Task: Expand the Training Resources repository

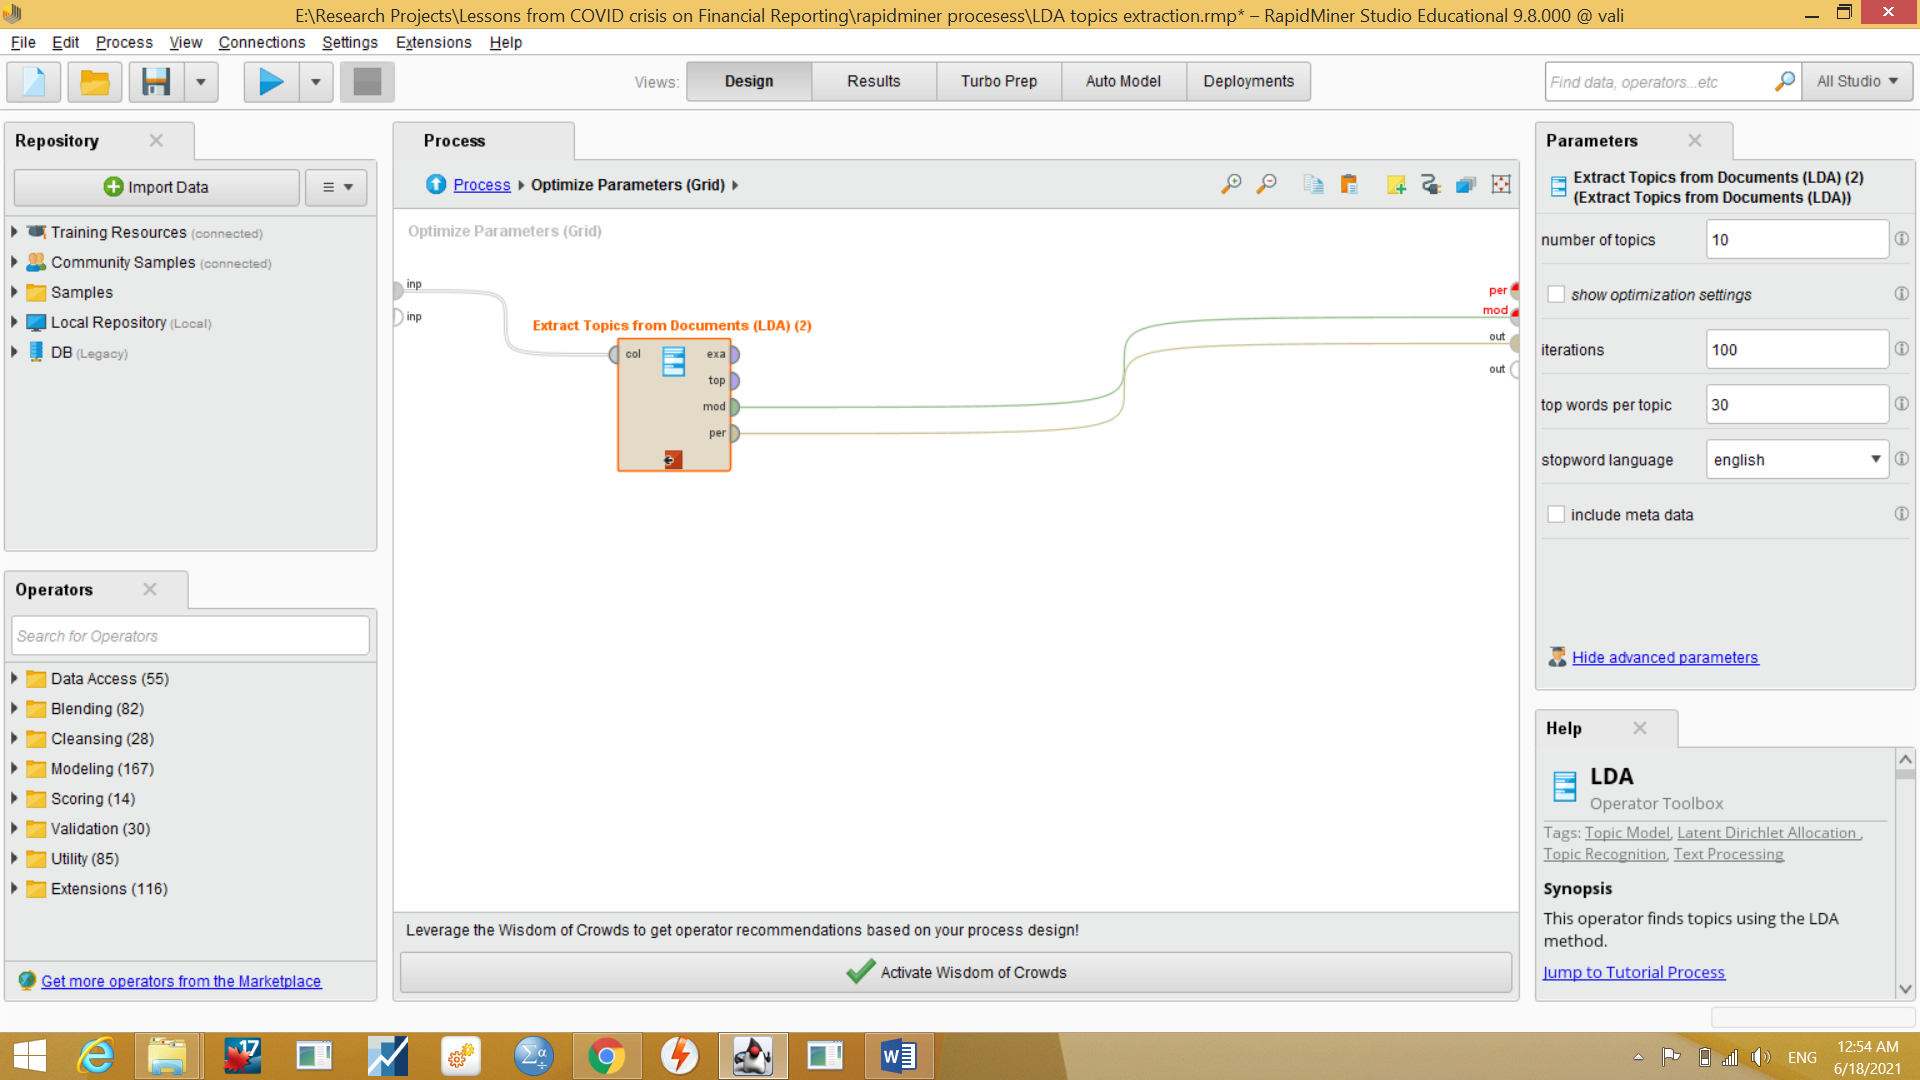Action: tap(15, 232)
